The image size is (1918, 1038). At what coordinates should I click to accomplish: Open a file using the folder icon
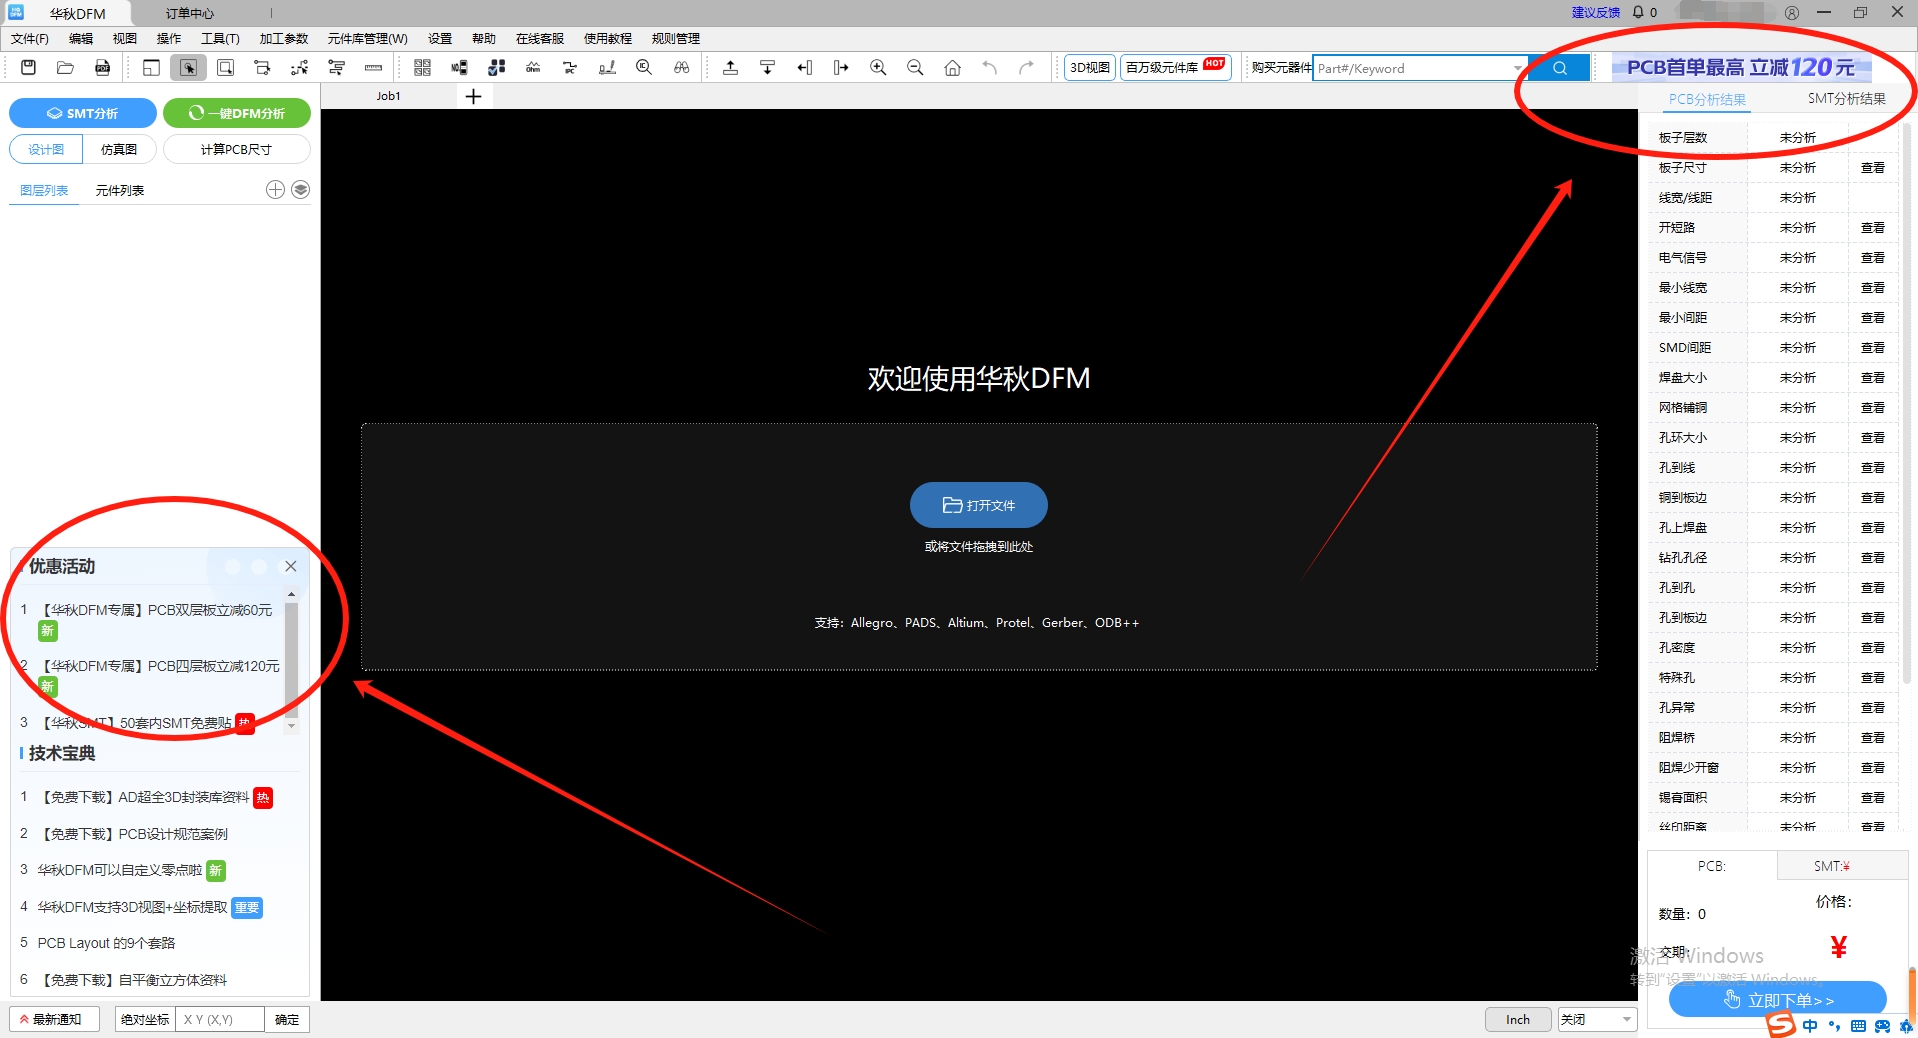65,67
